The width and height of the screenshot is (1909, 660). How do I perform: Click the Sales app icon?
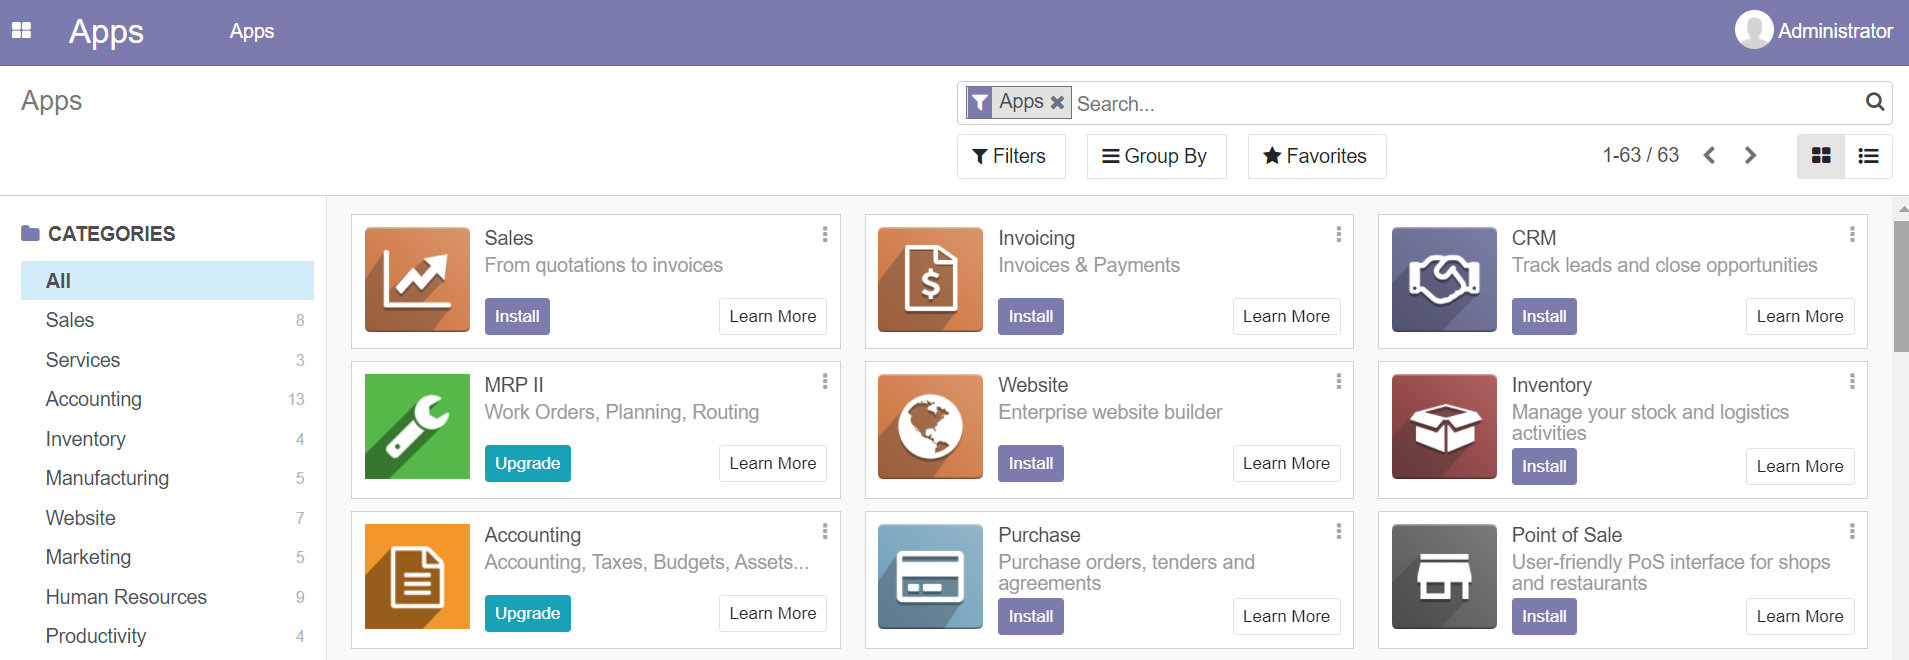click(x=417, y=279)
